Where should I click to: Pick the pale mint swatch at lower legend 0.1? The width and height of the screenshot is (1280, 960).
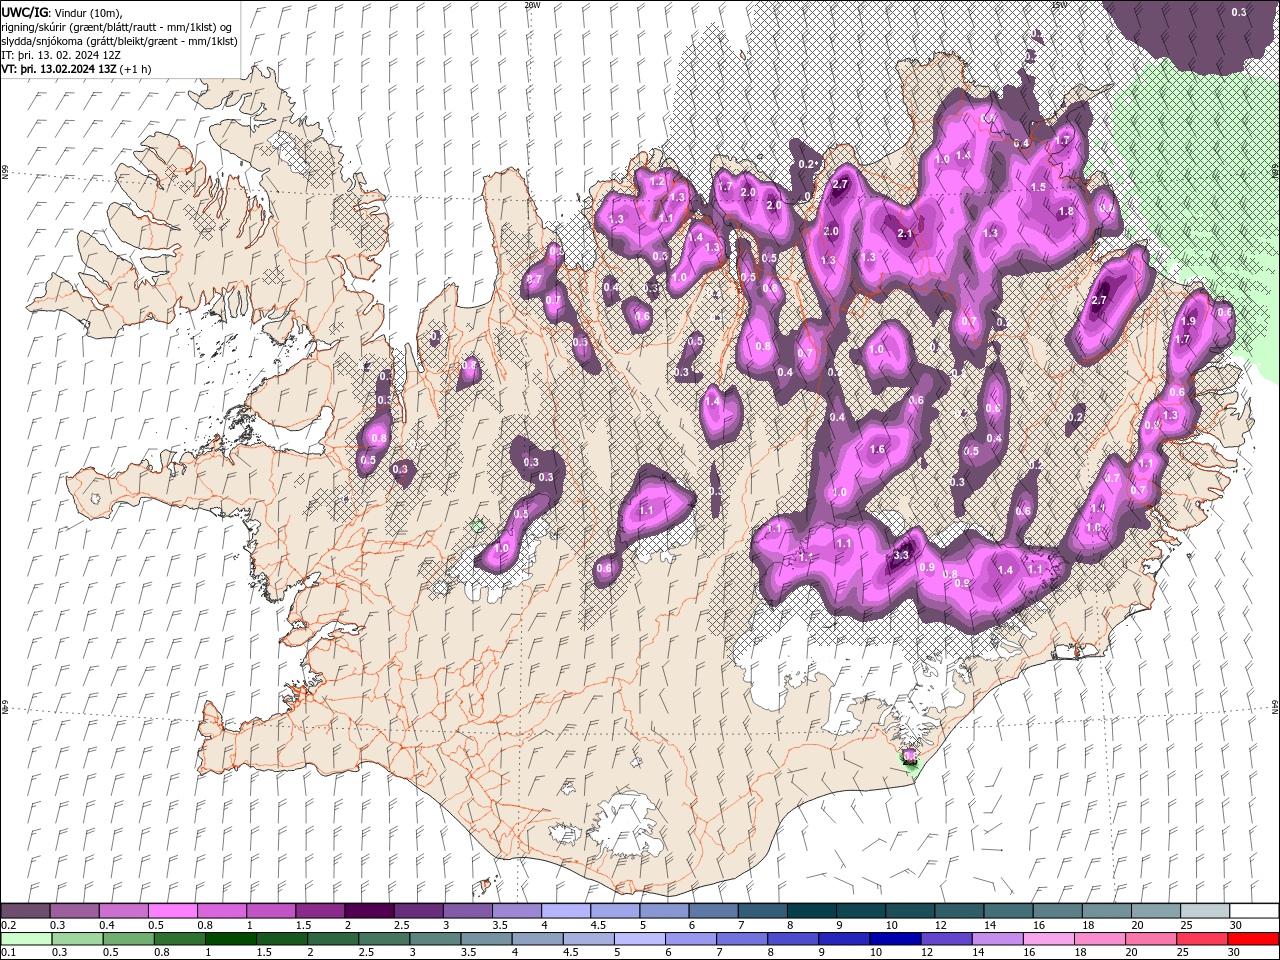[x=25, y=939]
